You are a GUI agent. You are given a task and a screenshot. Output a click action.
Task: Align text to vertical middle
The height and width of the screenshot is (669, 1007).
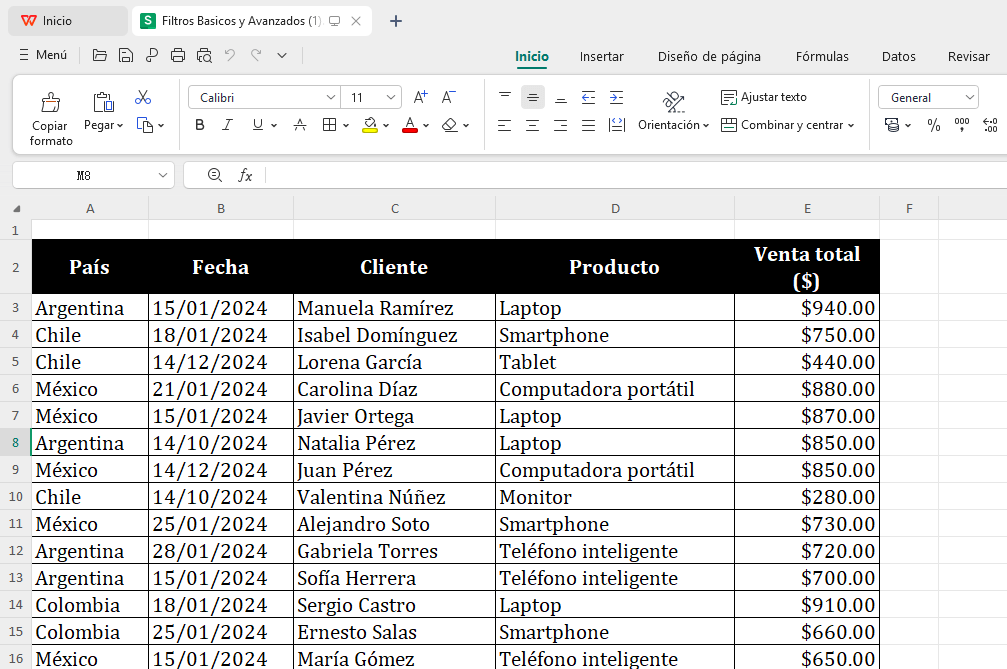[532, 97]
